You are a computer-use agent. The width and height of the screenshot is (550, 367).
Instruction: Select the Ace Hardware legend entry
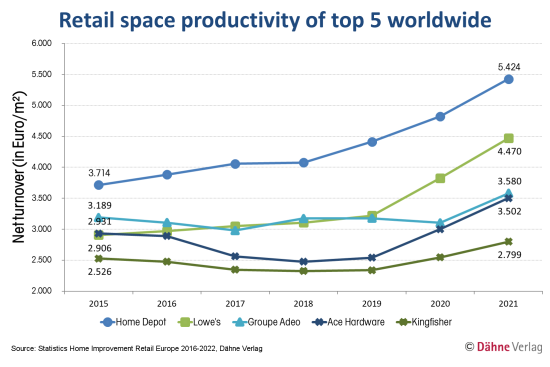(x=348, y=322)
